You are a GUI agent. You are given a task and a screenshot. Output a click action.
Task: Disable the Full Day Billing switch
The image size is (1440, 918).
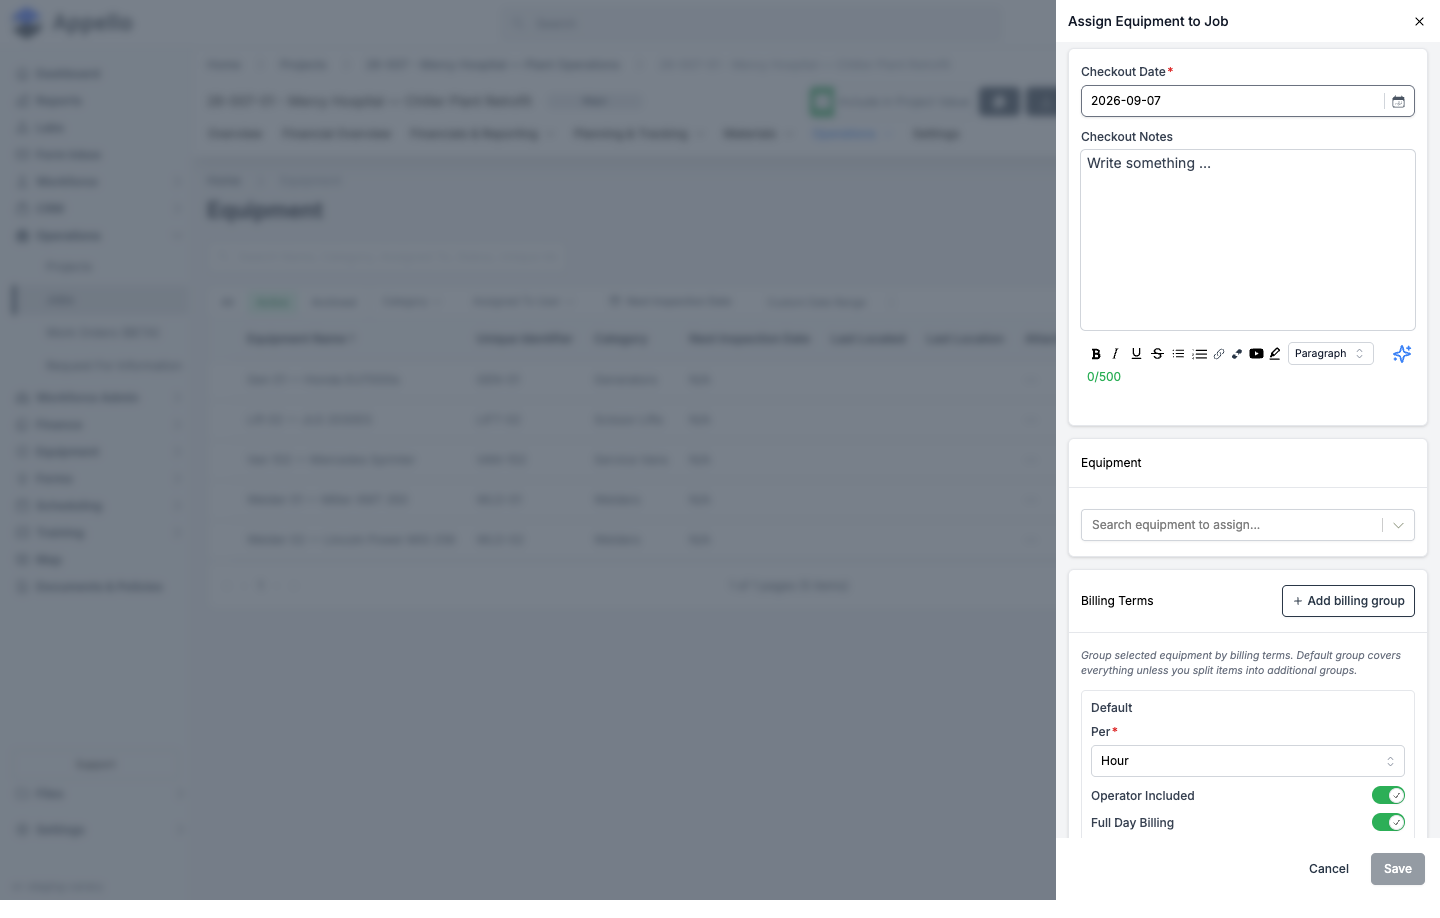pyautogui.click(x=1388, y=823)
